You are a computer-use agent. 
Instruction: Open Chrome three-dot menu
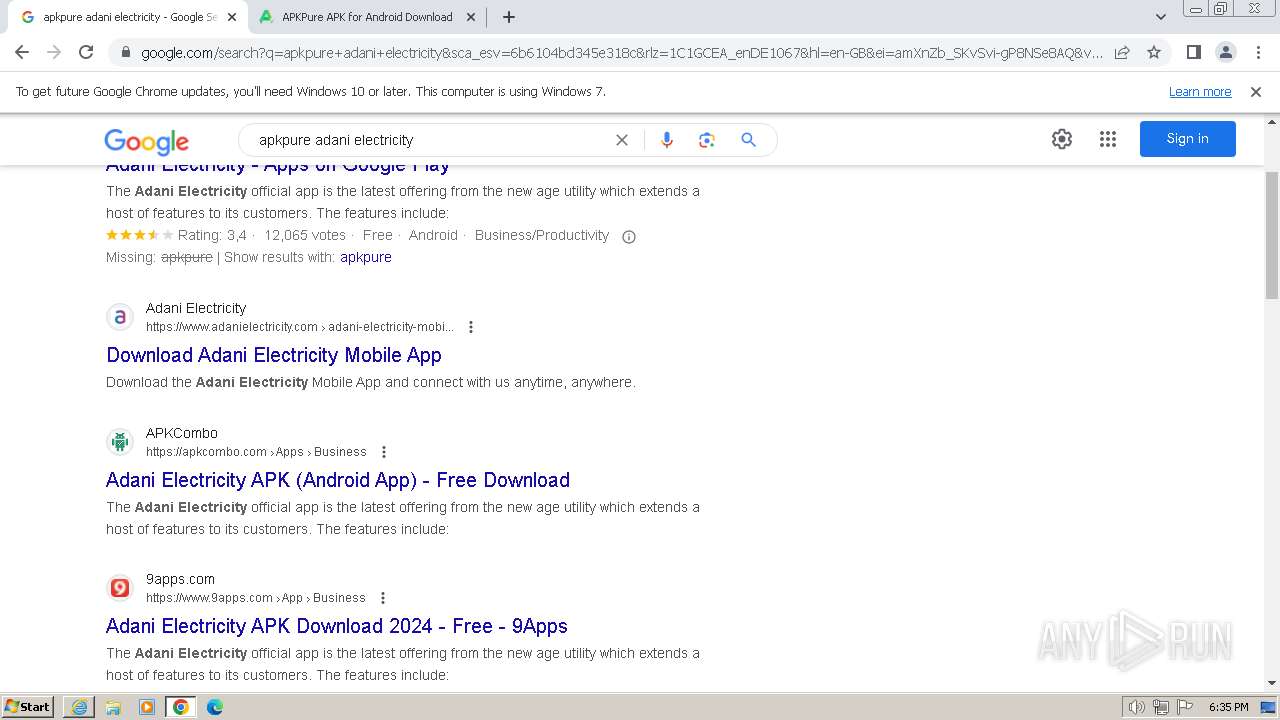(x=1258, y=52)
